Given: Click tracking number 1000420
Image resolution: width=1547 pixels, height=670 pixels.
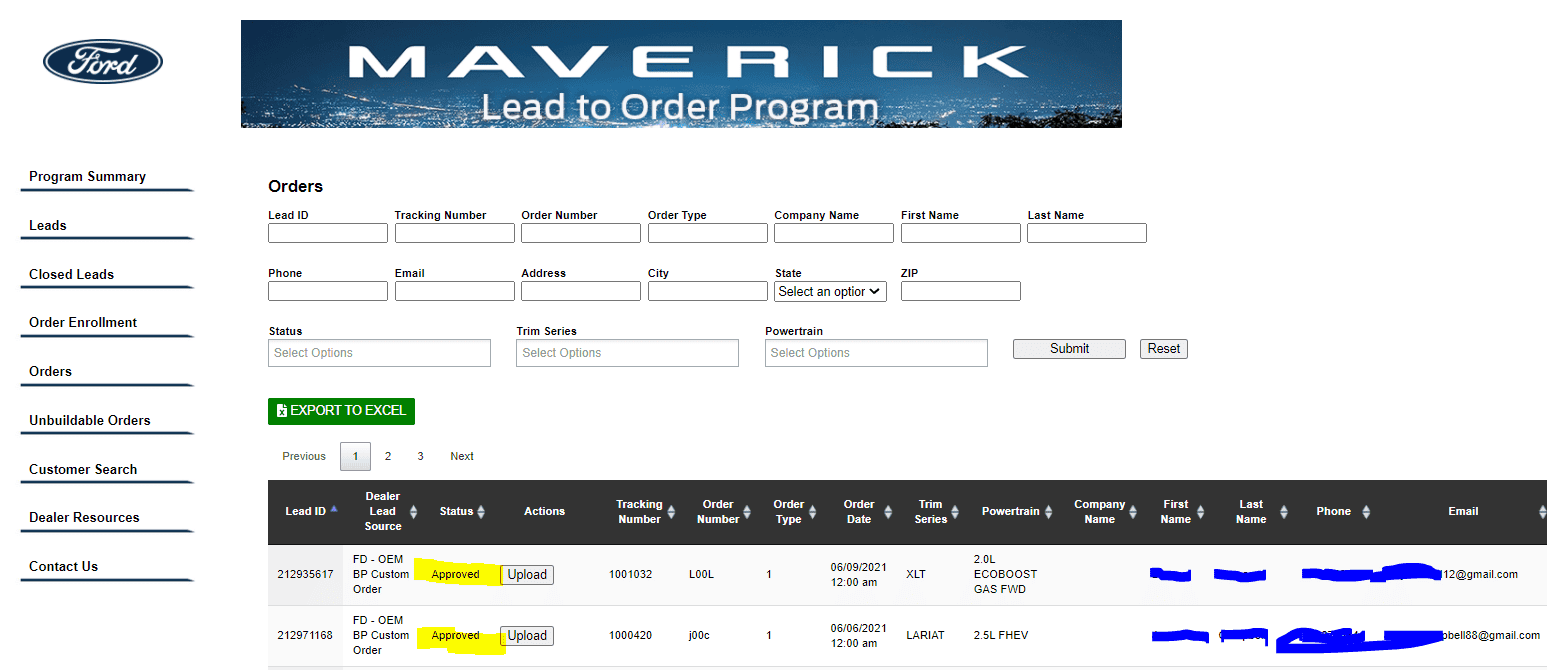Looking at the screenshot, I should tap(630, 636).
